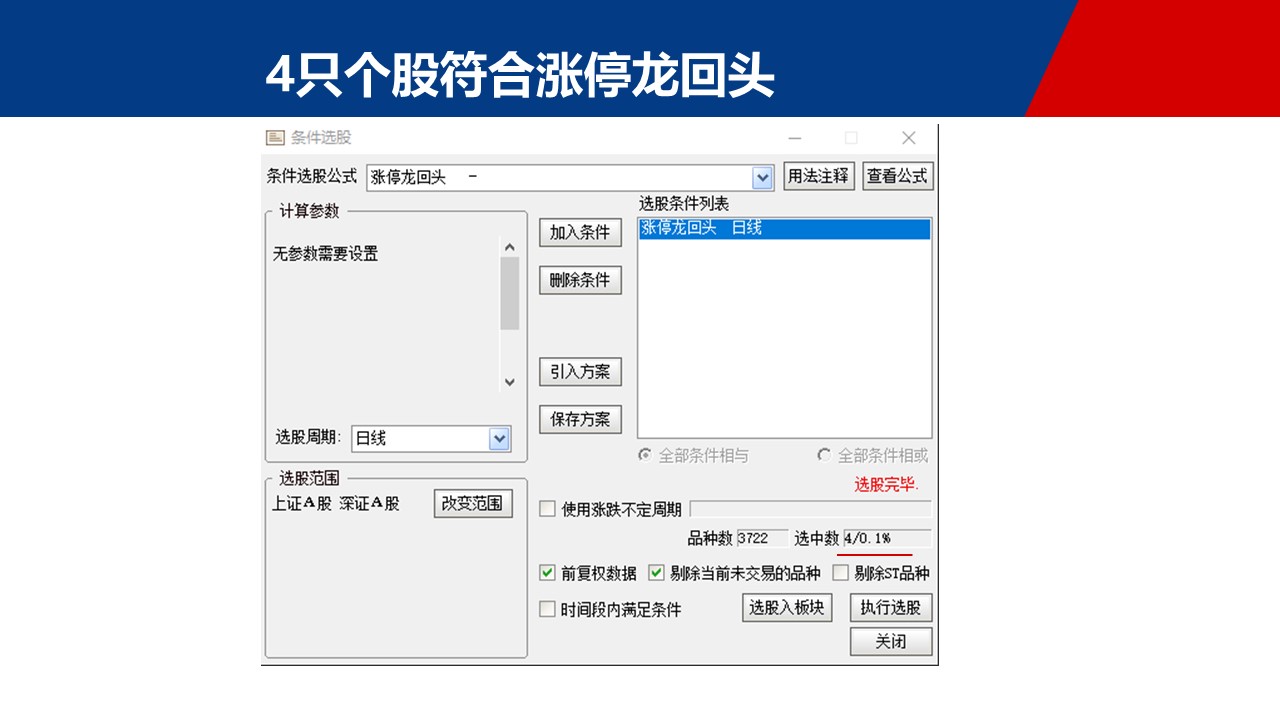
Task: Click the 品种数 field showing 3722
Action: click(x=762, y=538)
